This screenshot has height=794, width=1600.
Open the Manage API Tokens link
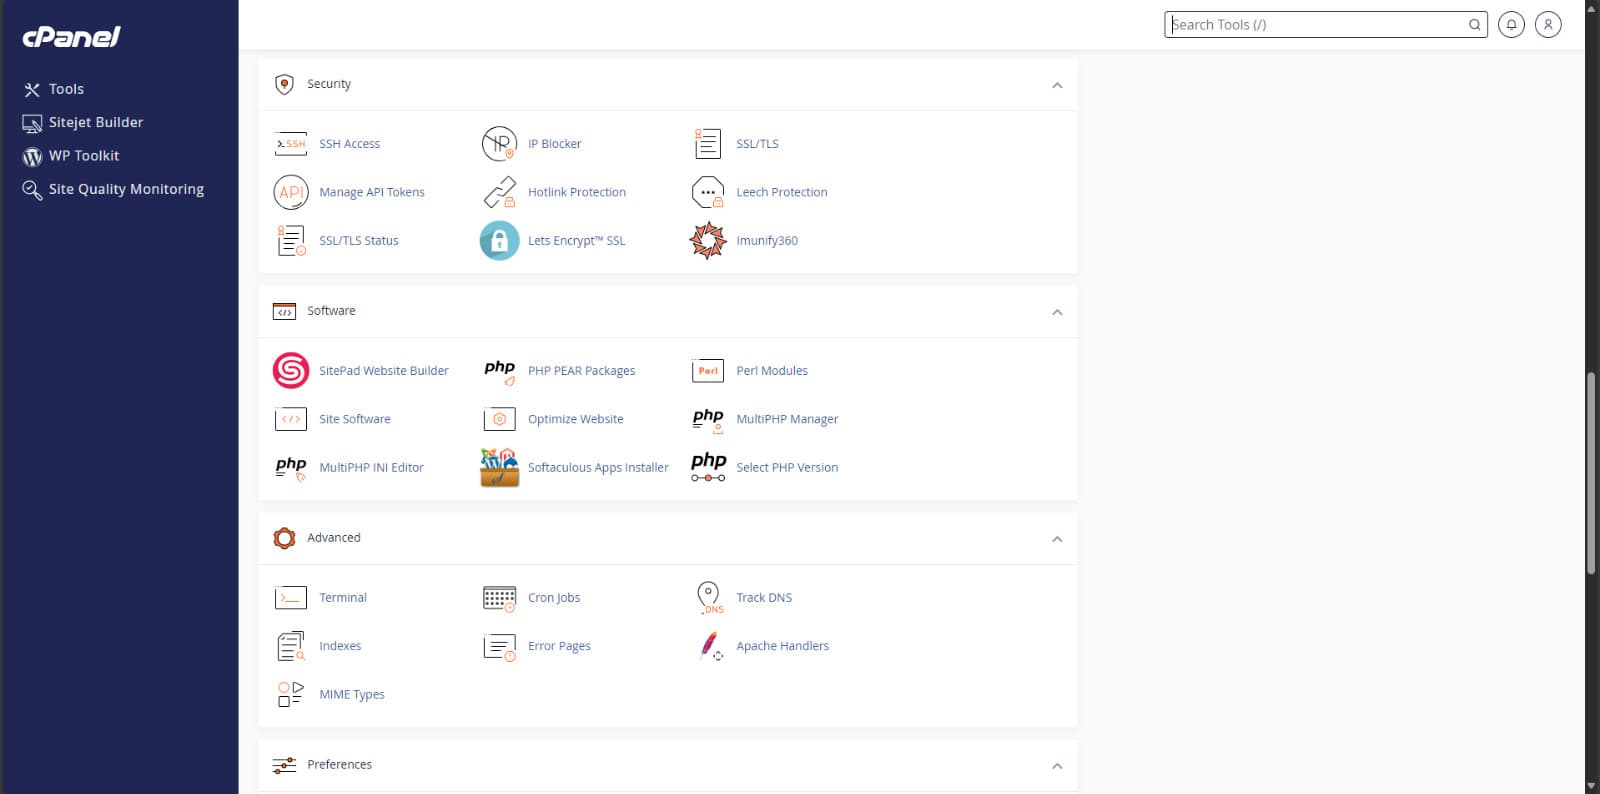coord(371,192)
